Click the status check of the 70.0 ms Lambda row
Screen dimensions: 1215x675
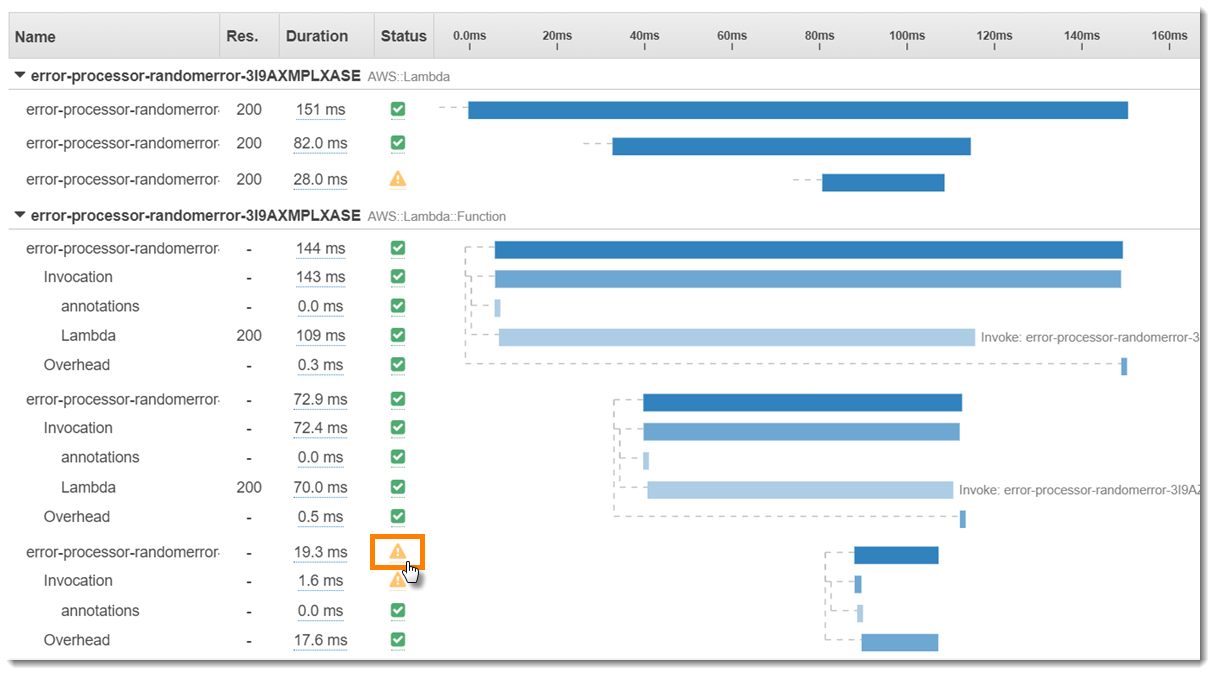point(398,487)
